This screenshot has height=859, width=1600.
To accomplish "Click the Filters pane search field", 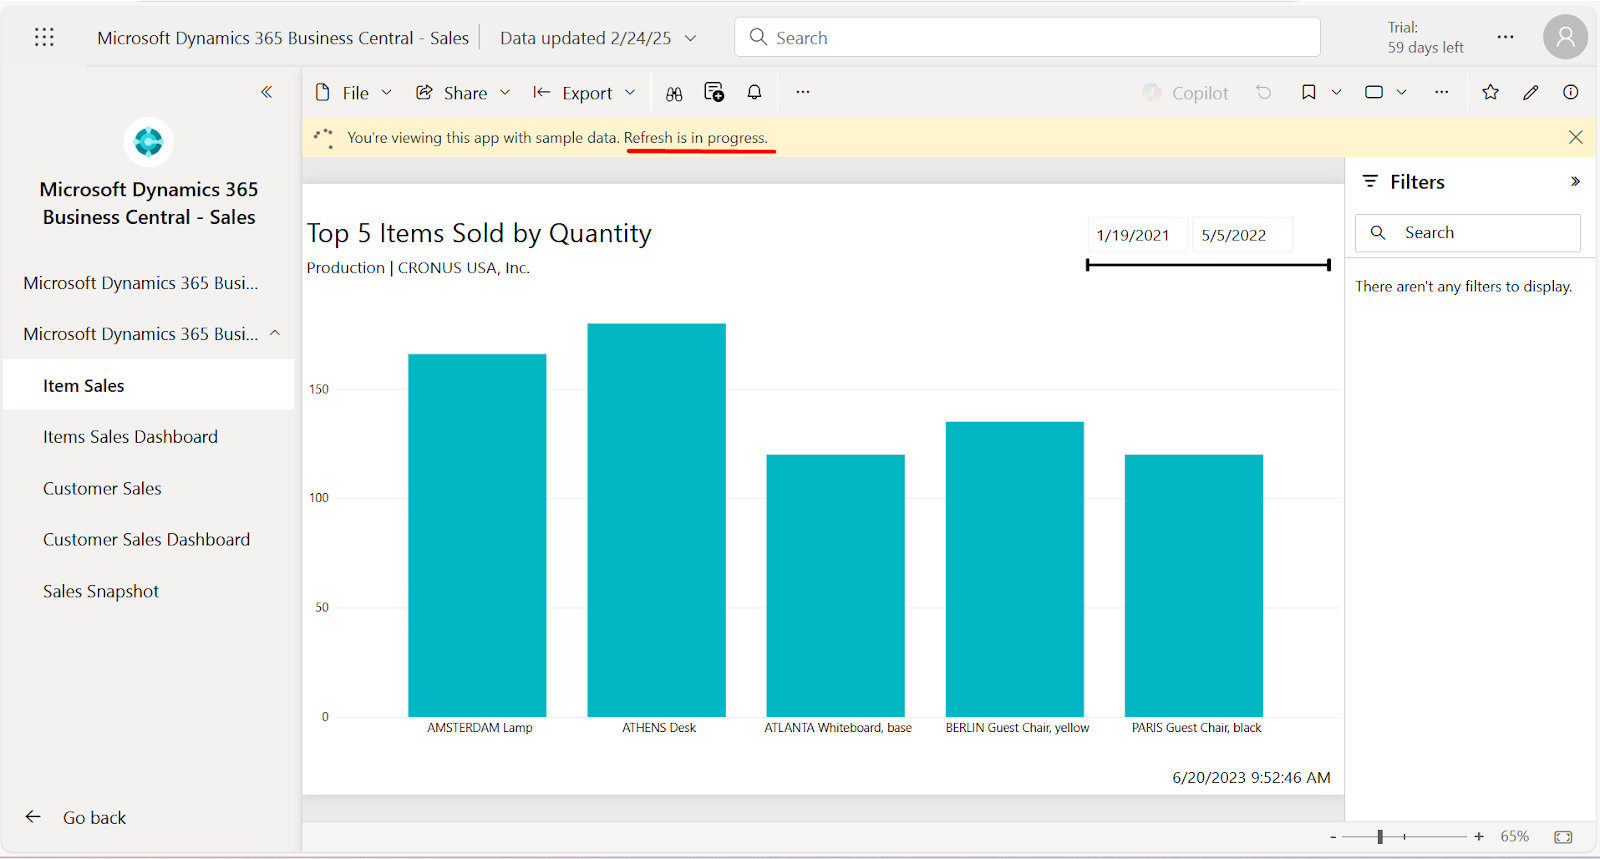I will click(x=1467, y=233).
